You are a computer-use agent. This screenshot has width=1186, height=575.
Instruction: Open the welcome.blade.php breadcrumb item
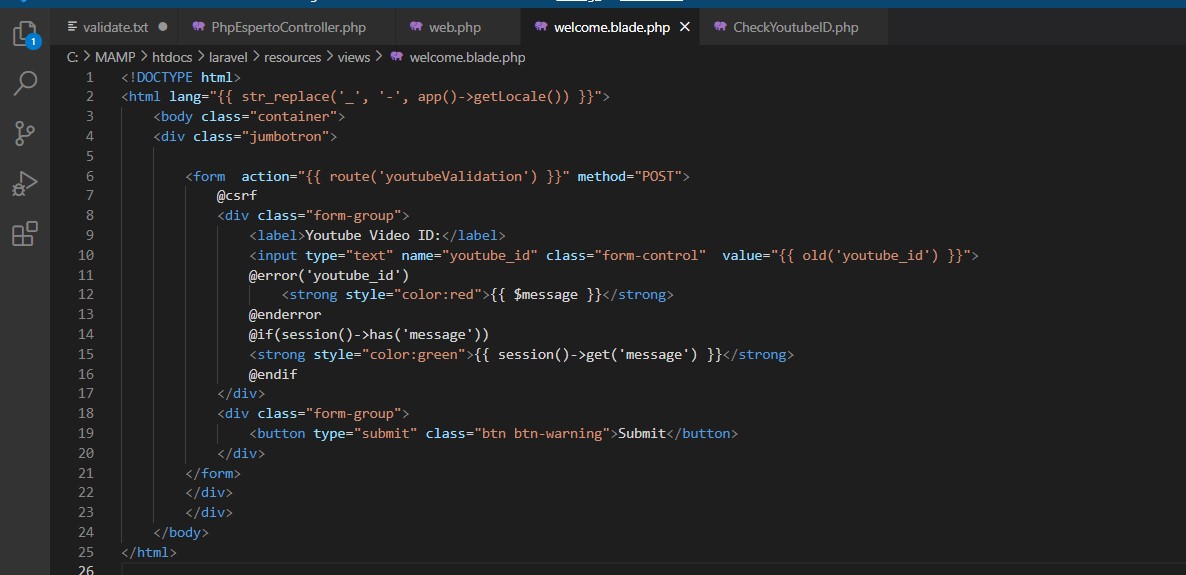457,57
